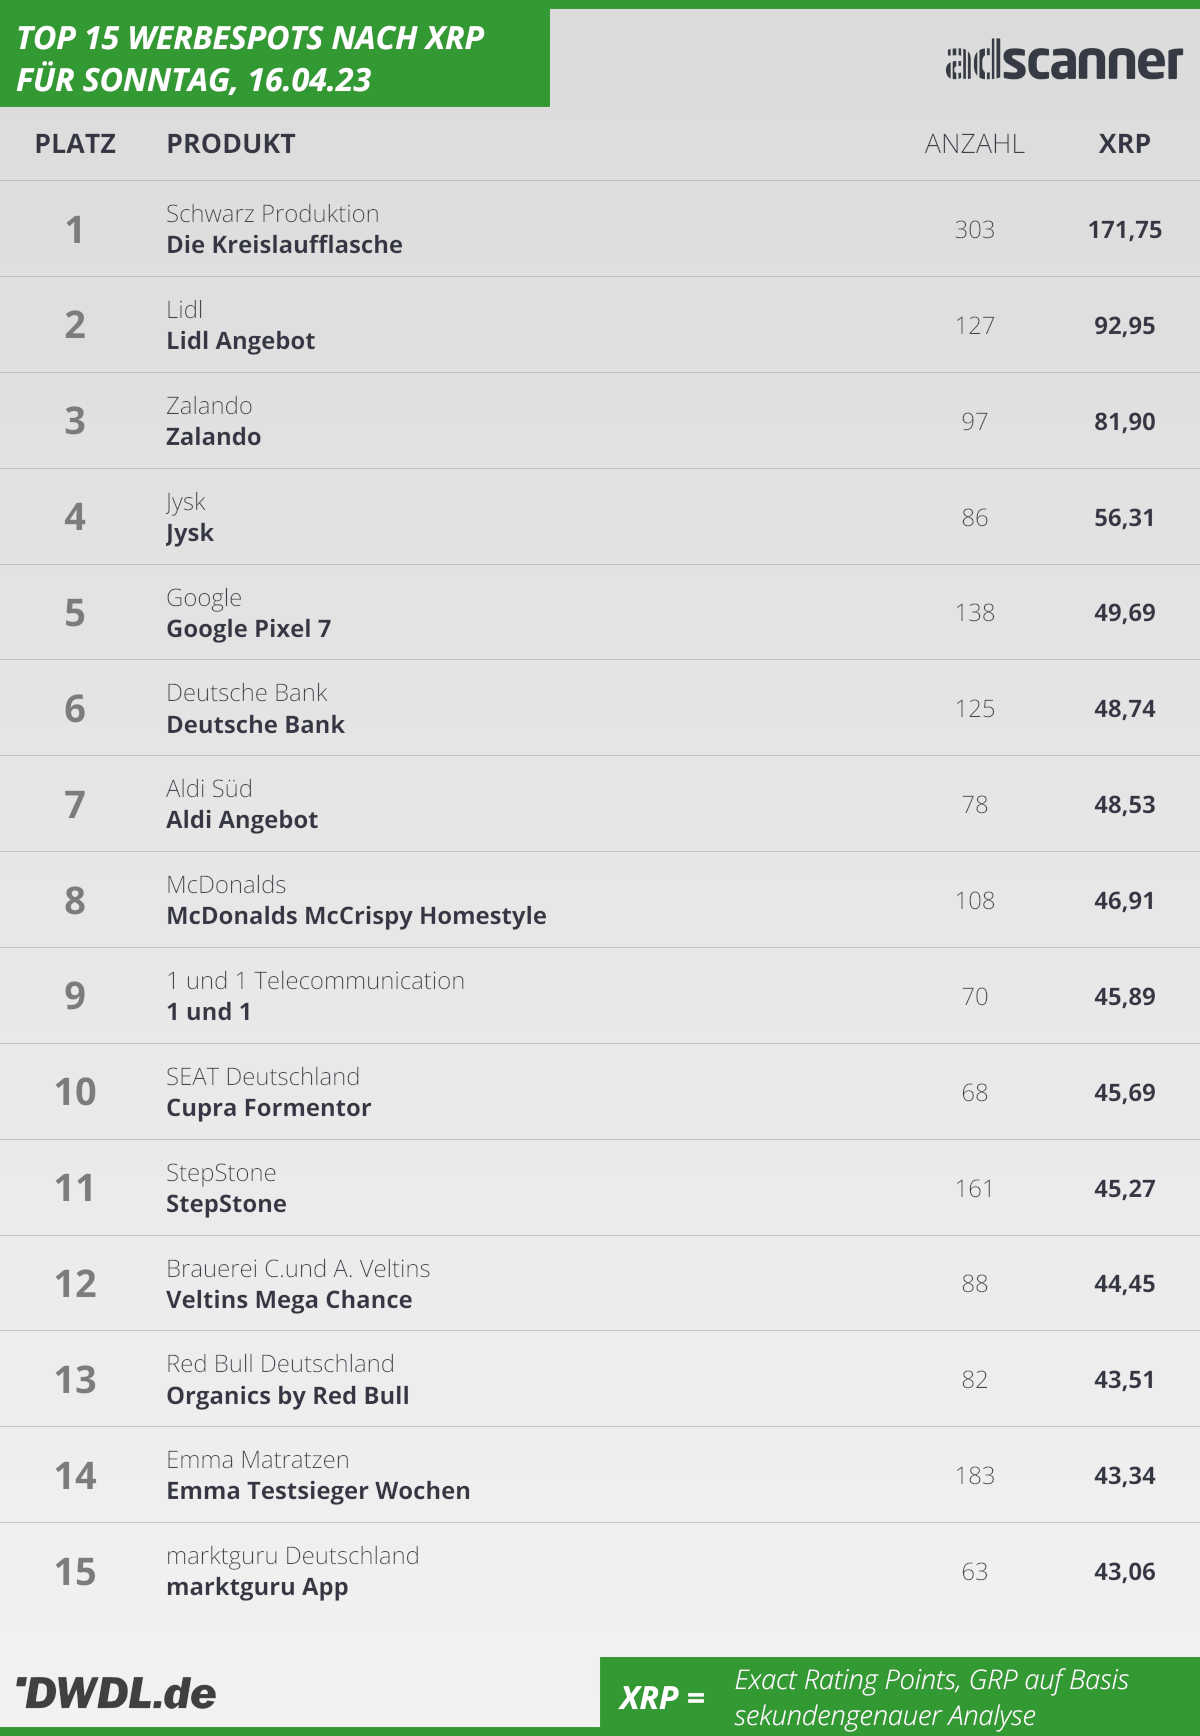Select the Zalando entry at rank 3
Screen dimensions: 1200x1736
tap(600, 421)
